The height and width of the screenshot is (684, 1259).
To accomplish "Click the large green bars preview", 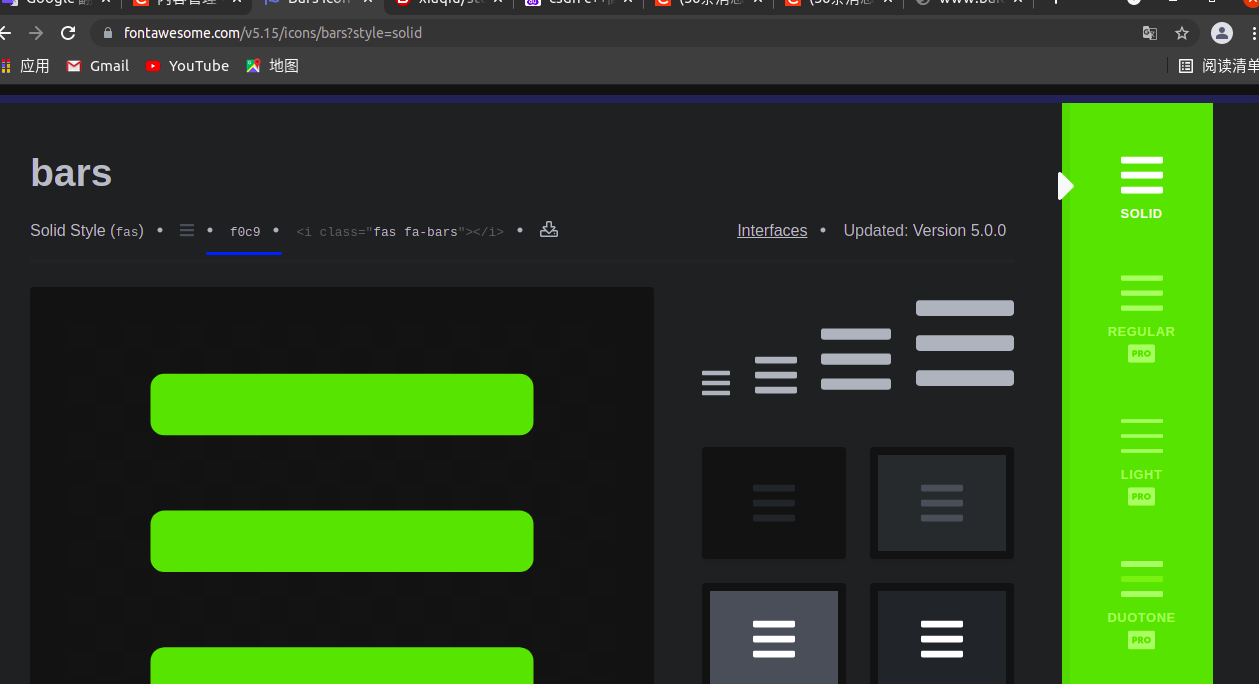I will point(342,486).
